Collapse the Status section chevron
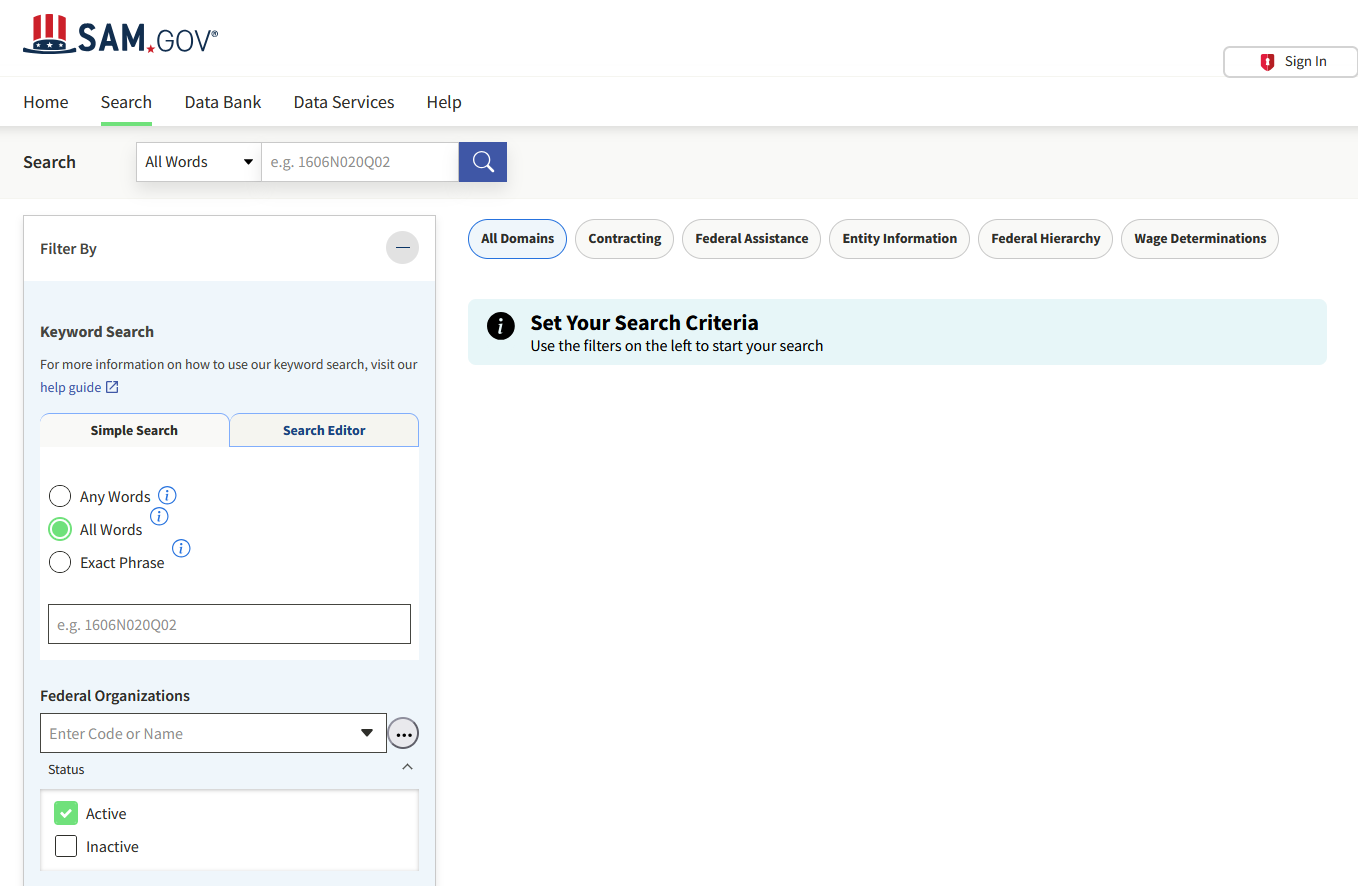The width and height of the screenshot is (1358, 886). tap(407, 767)
